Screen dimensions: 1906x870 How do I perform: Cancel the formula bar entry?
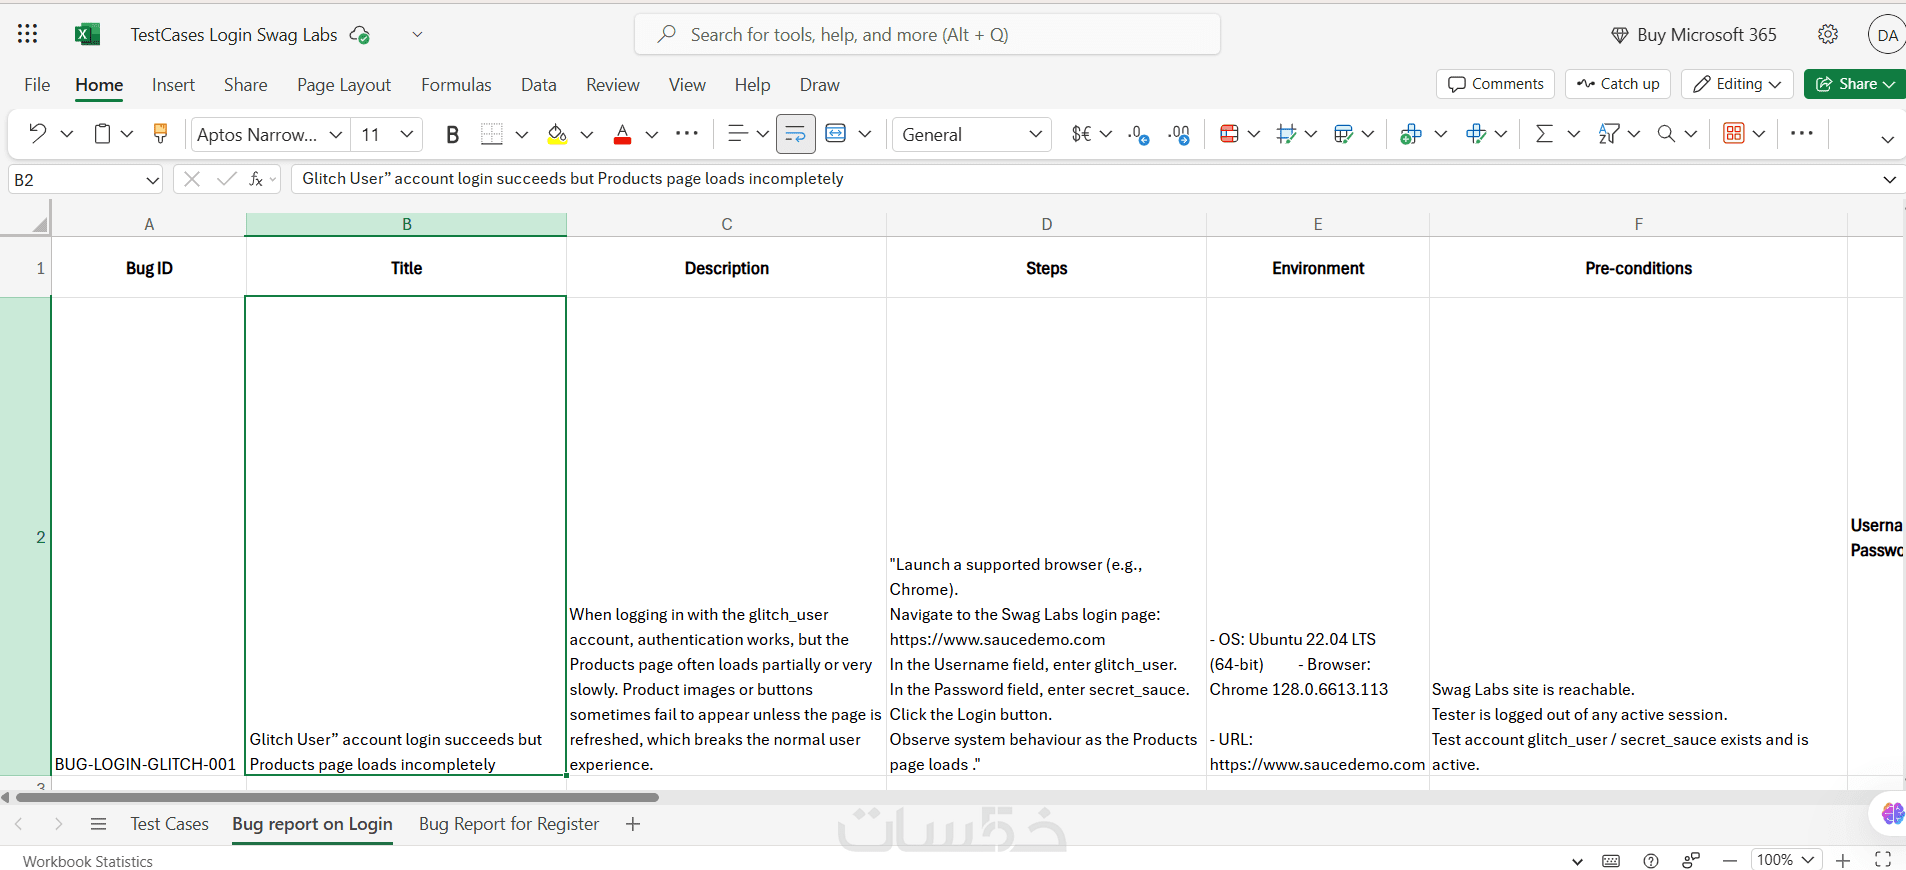pyautogui.click(x=192, y=179)
